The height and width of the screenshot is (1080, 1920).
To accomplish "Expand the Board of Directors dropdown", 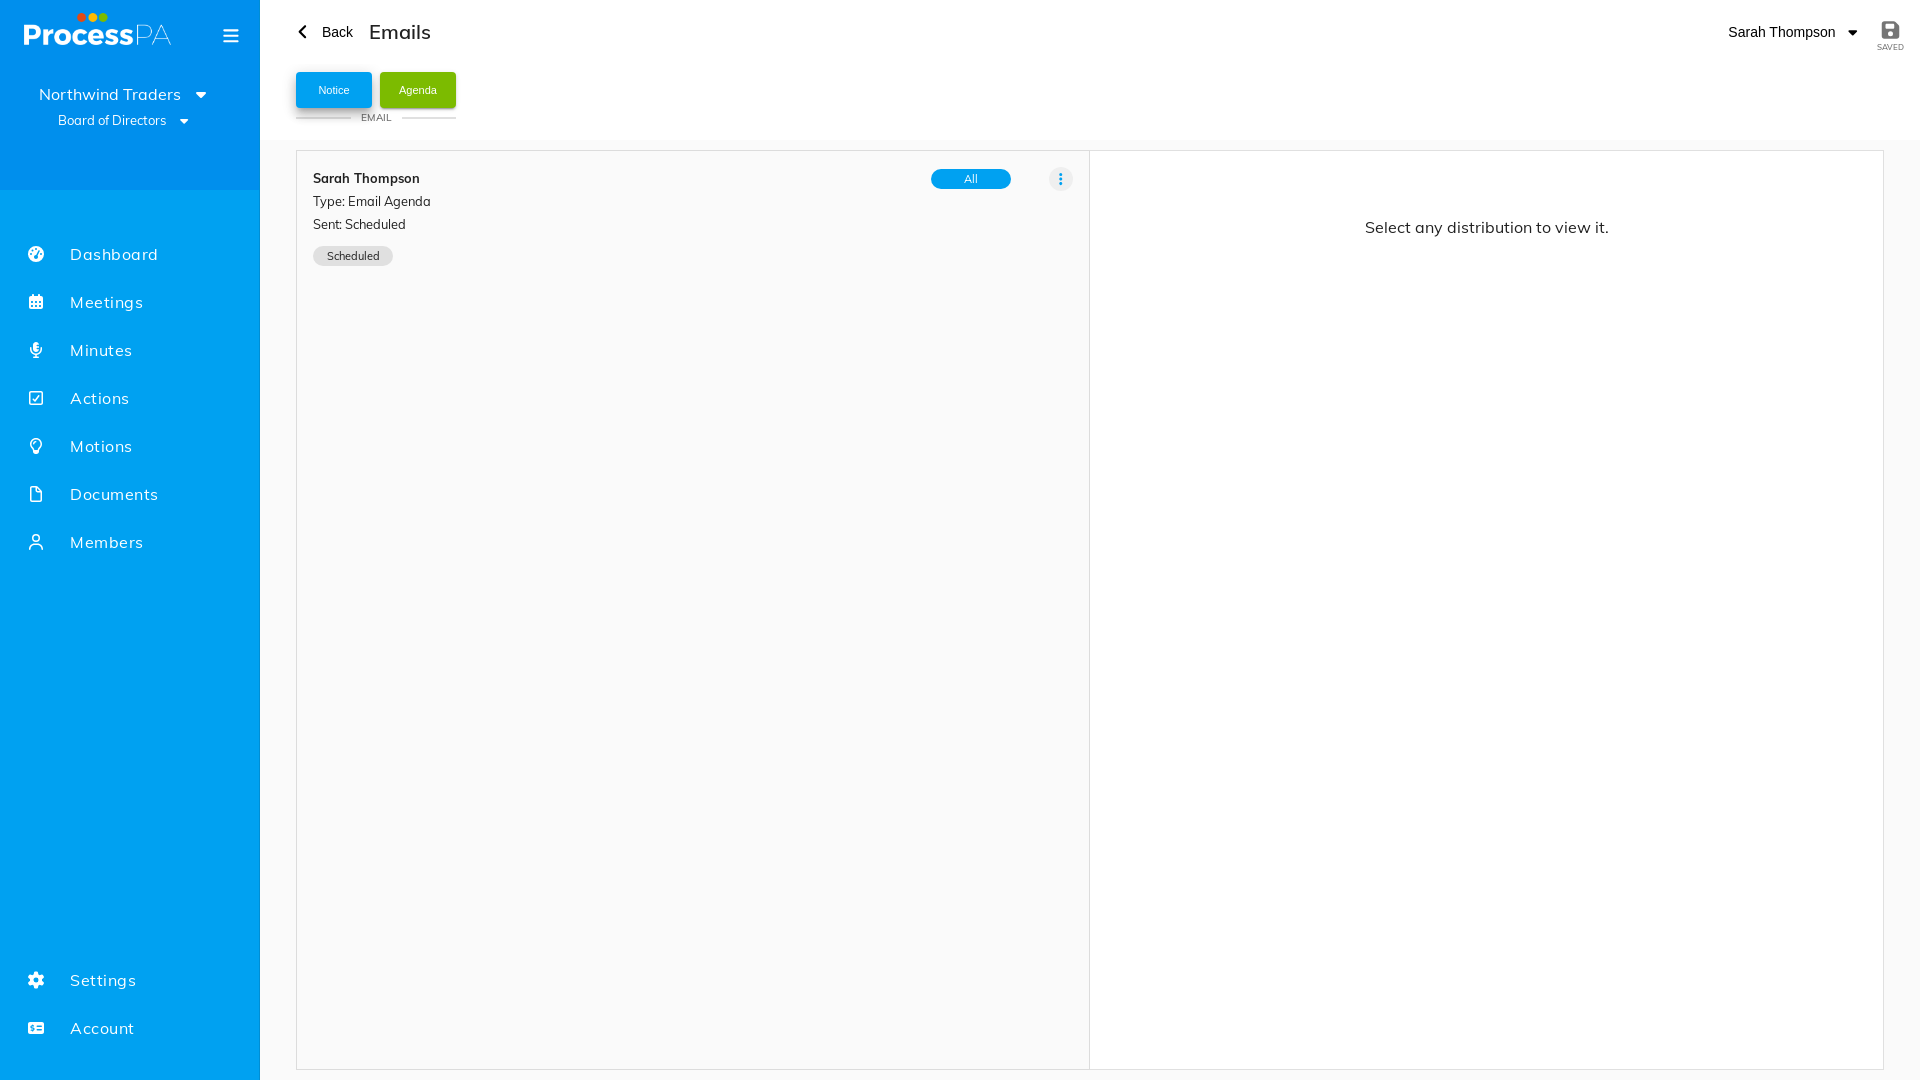I will pos(123,121).
